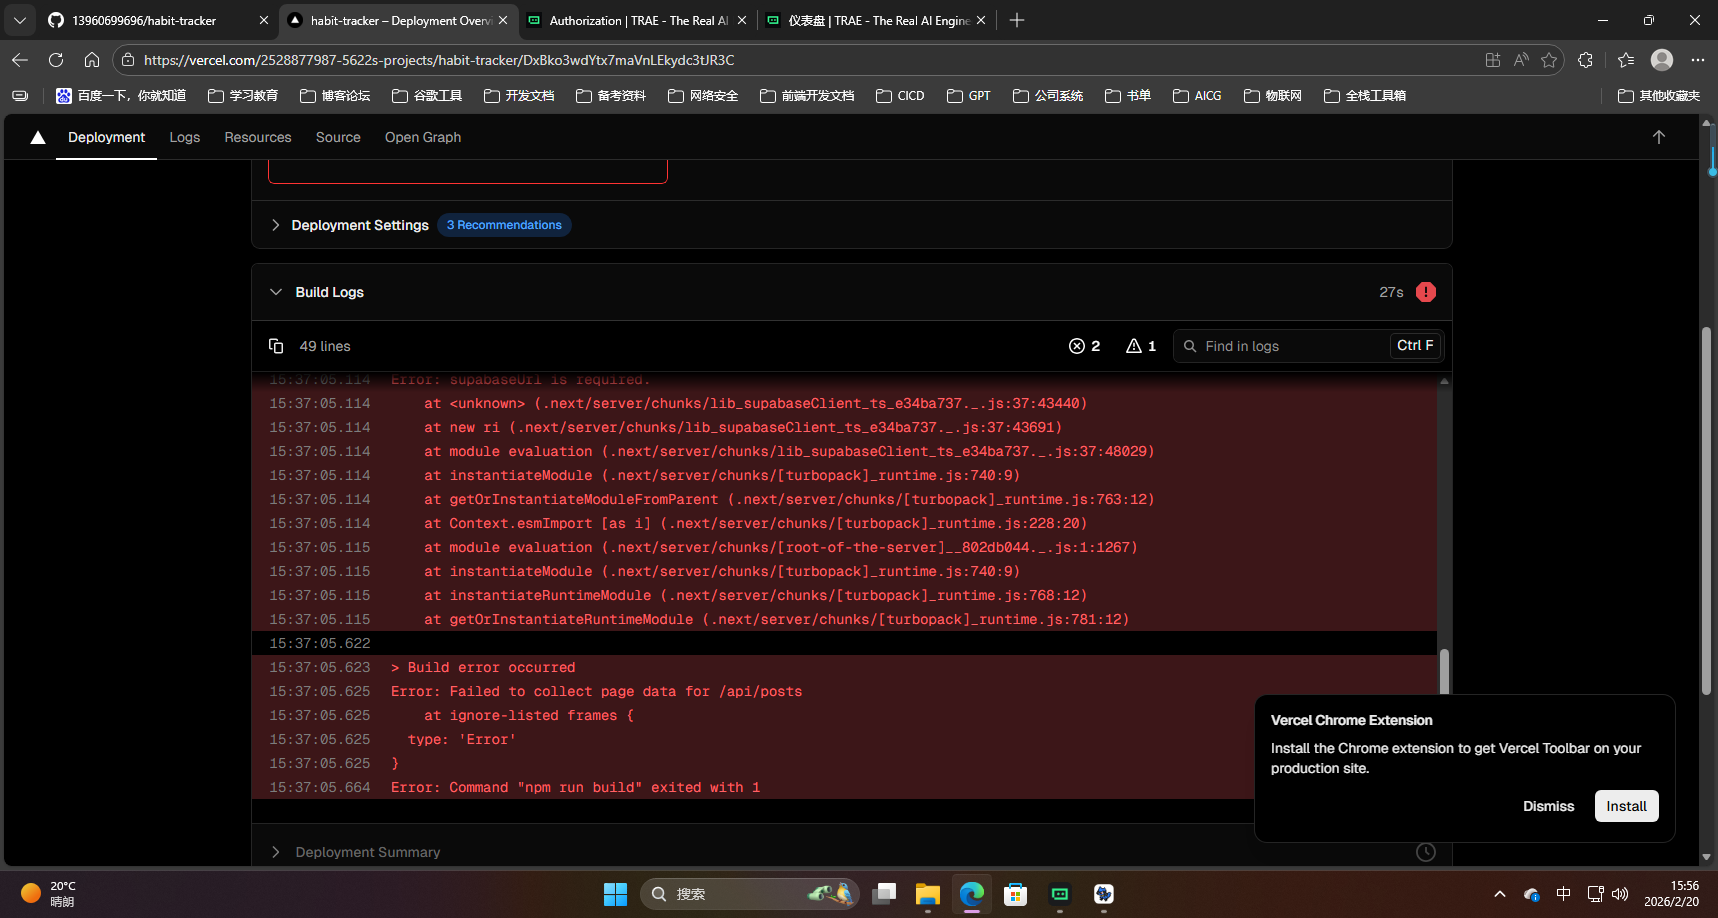Click the browser address bar URL
The width and height of the screenshot is (1718, 918).
(439, 60)
